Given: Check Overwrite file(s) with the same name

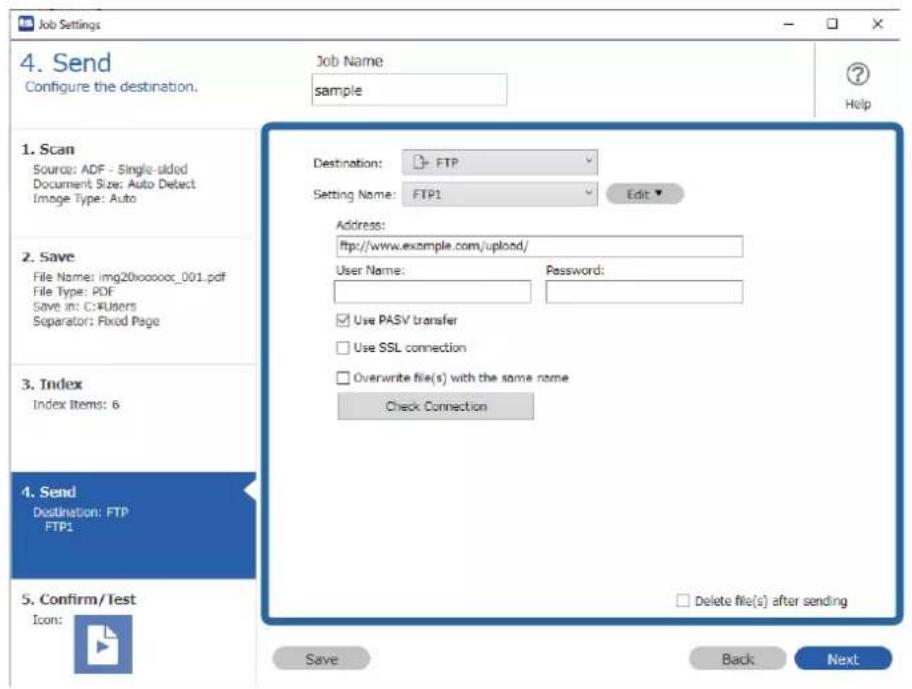Looking at the screenshot, I should [x=343, y=378].
